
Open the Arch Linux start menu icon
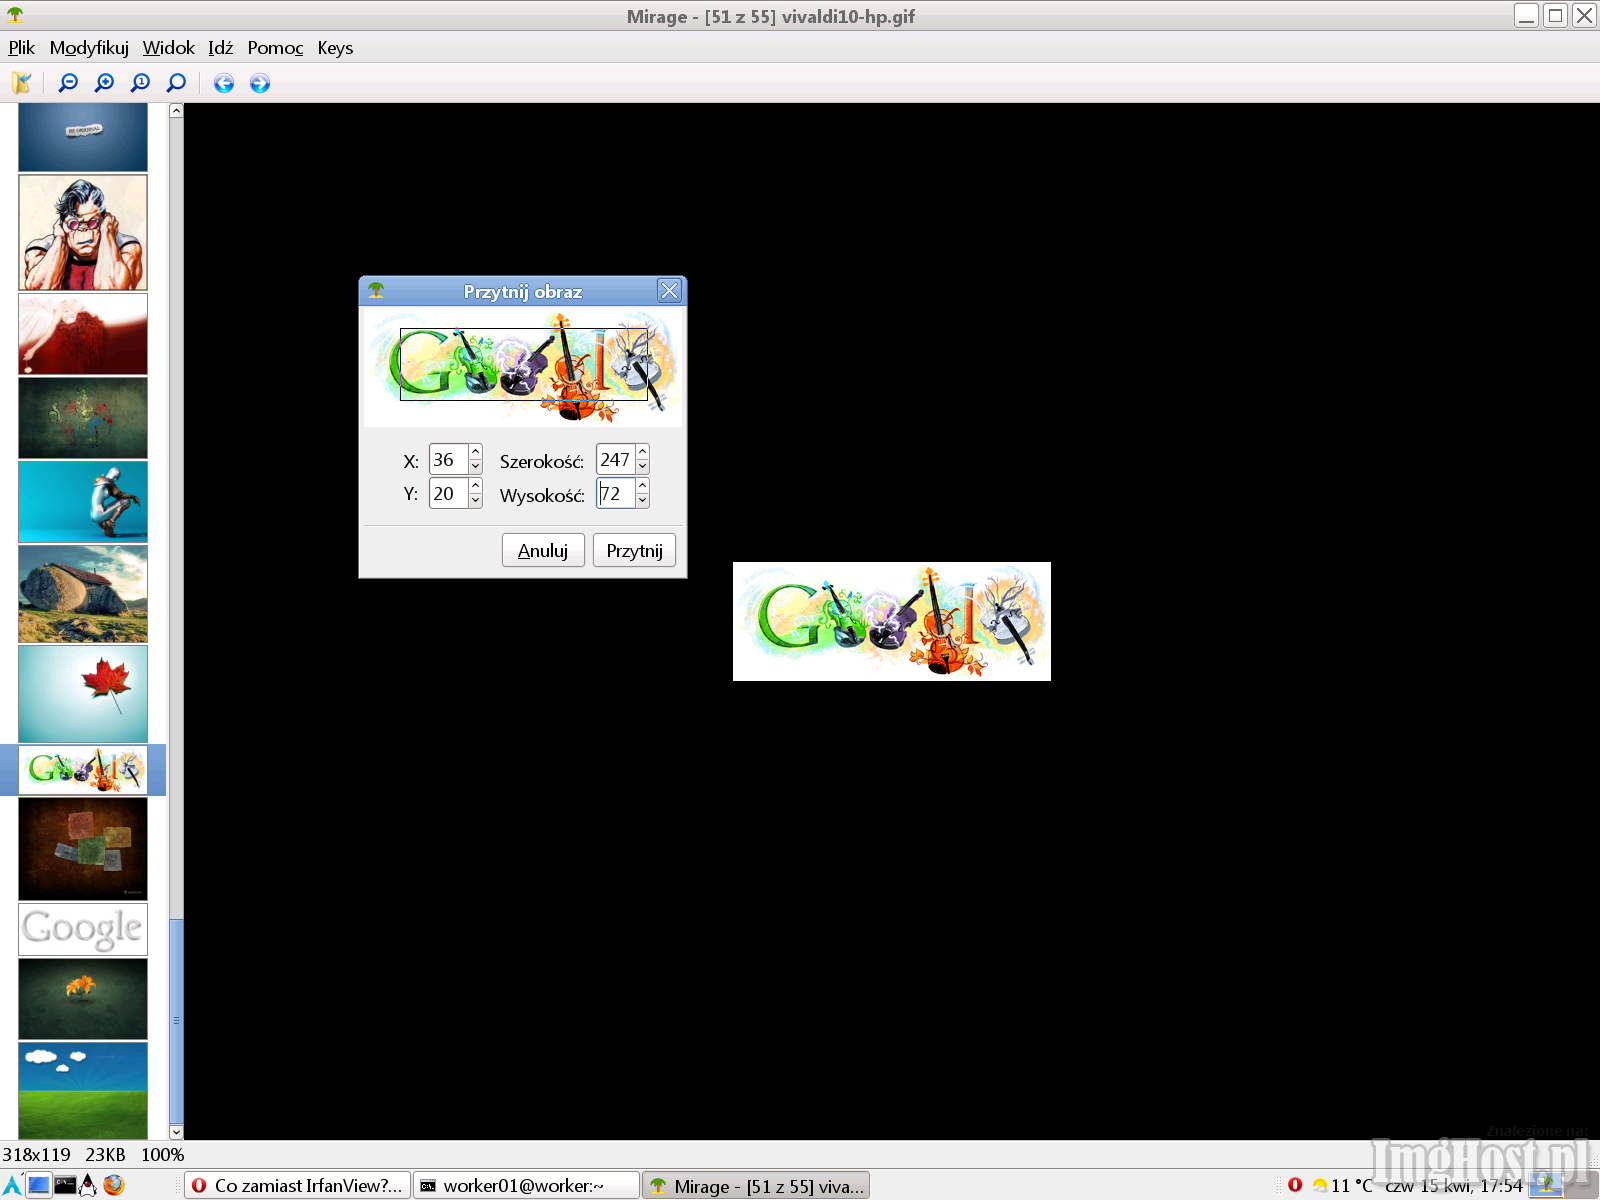coord(12,1185)
